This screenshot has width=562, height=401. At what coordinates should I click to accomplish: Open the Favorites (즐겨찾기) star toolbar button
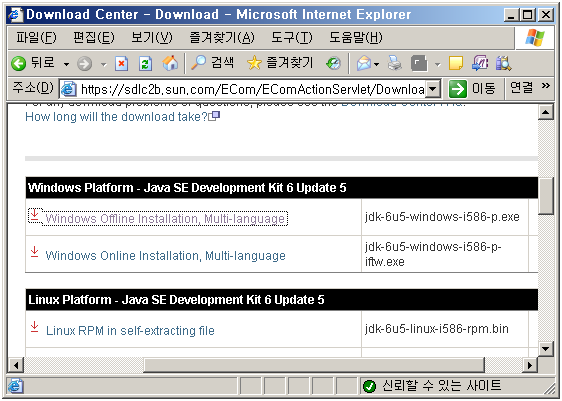click(280, 63)
